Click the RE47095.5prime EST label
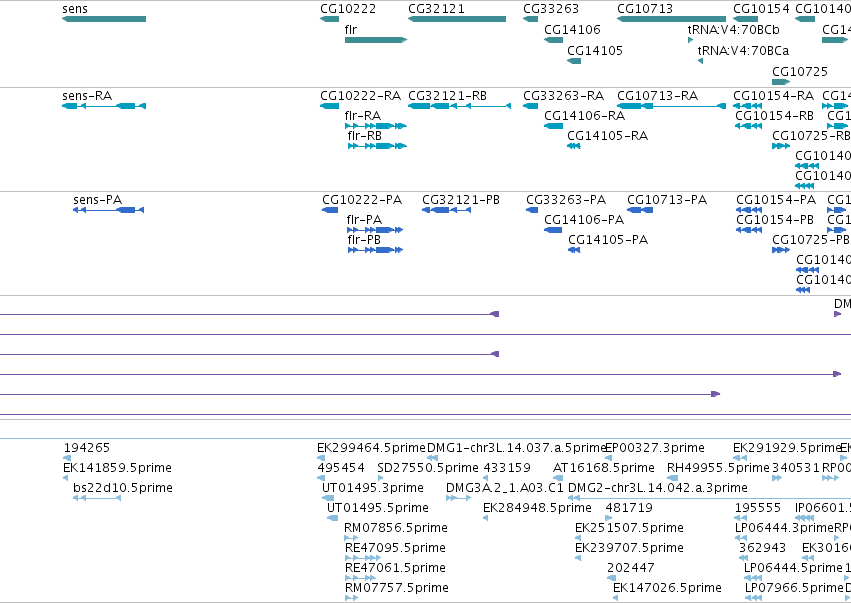 (396, 548)
